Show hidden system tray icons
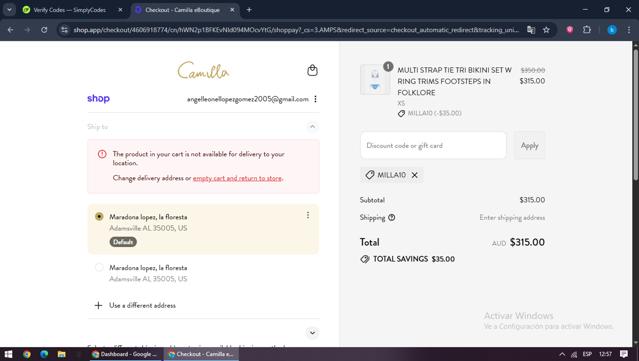Viewport: 639px width, 361px height. tap(562, 354)
